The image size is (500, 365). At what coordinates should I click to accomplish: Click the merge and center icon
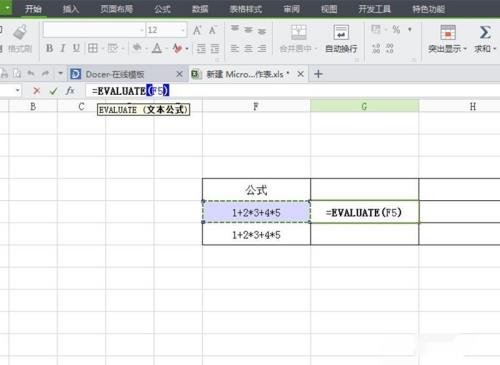[x=299, y=32]
